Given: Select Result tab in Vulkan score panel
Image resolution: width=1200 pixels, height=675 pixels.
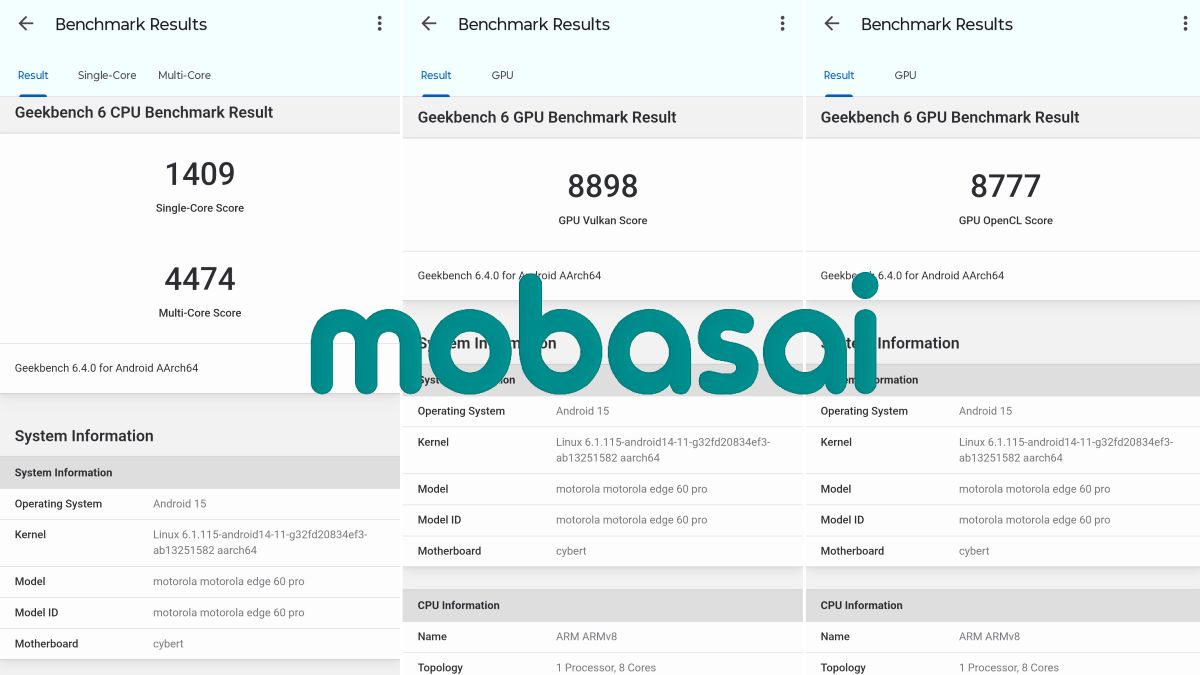Looking at the screenshot, I should (436, 75).
